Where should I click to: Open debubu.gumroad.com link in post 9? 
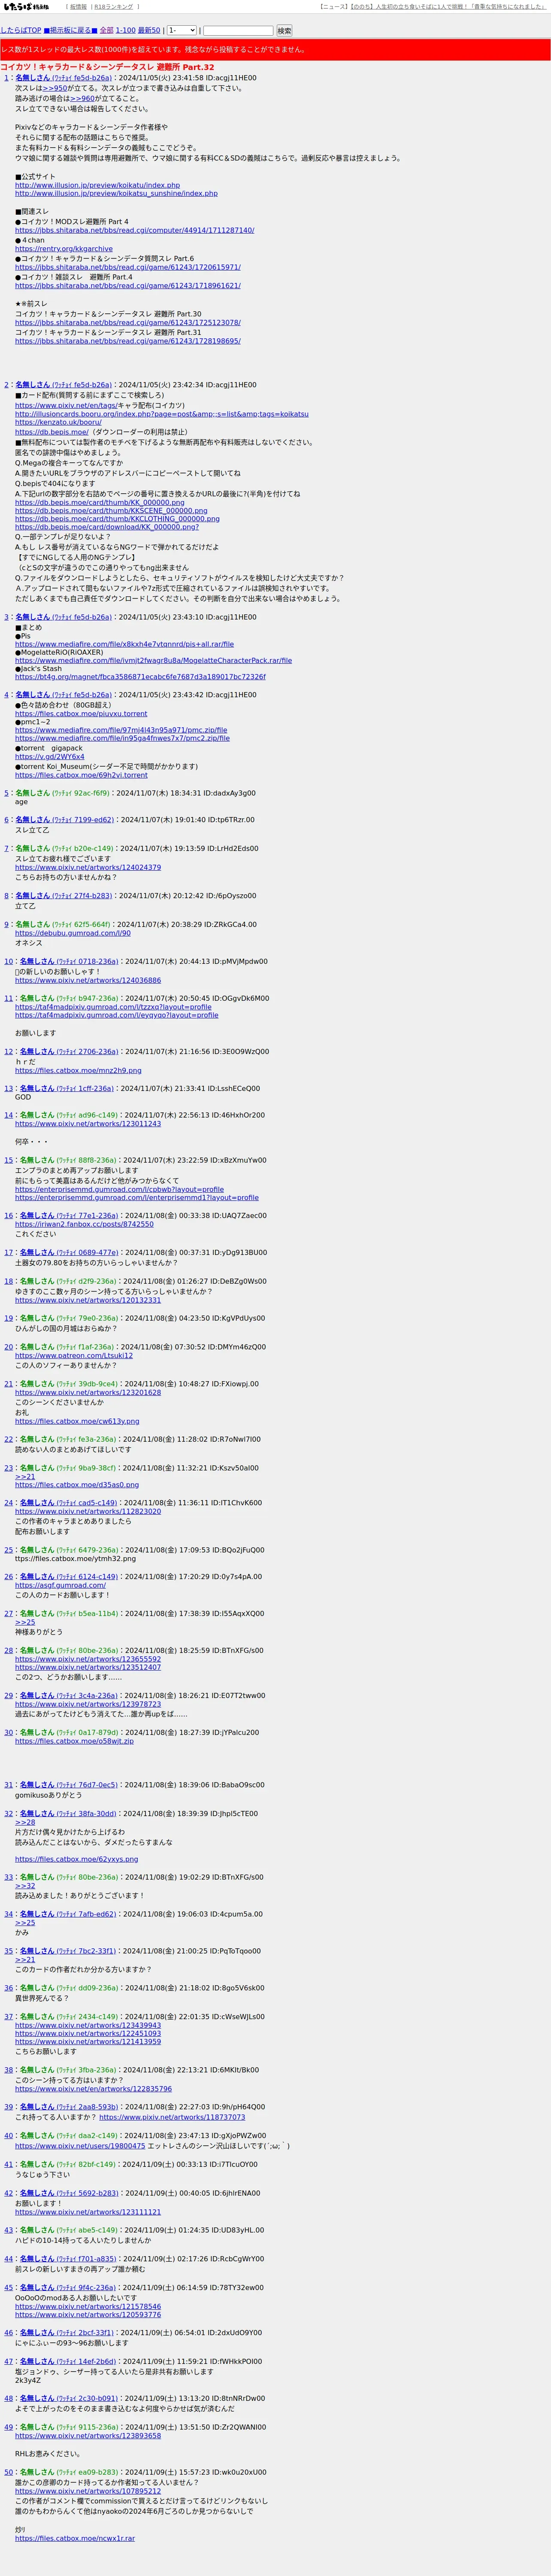(73, 933)
